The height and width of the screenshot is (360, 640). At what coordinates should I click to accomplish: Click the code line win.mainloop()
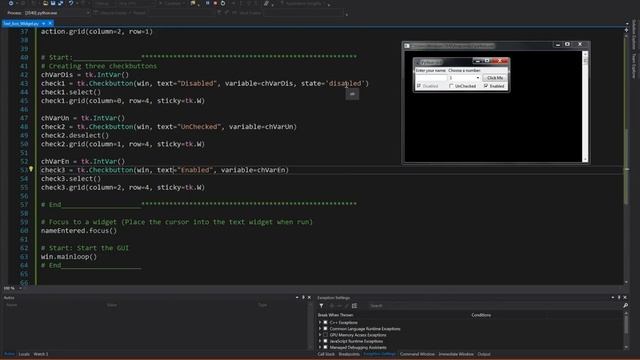(x=69, y=257)
